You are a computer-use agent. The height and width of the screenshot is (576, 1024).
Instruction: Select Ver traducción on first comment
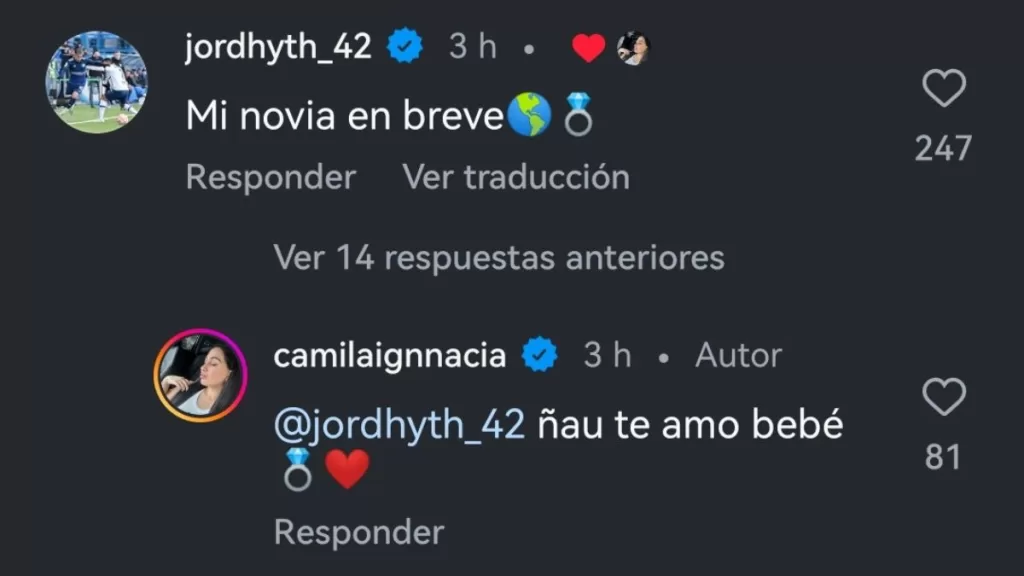[x=516, y=177]
